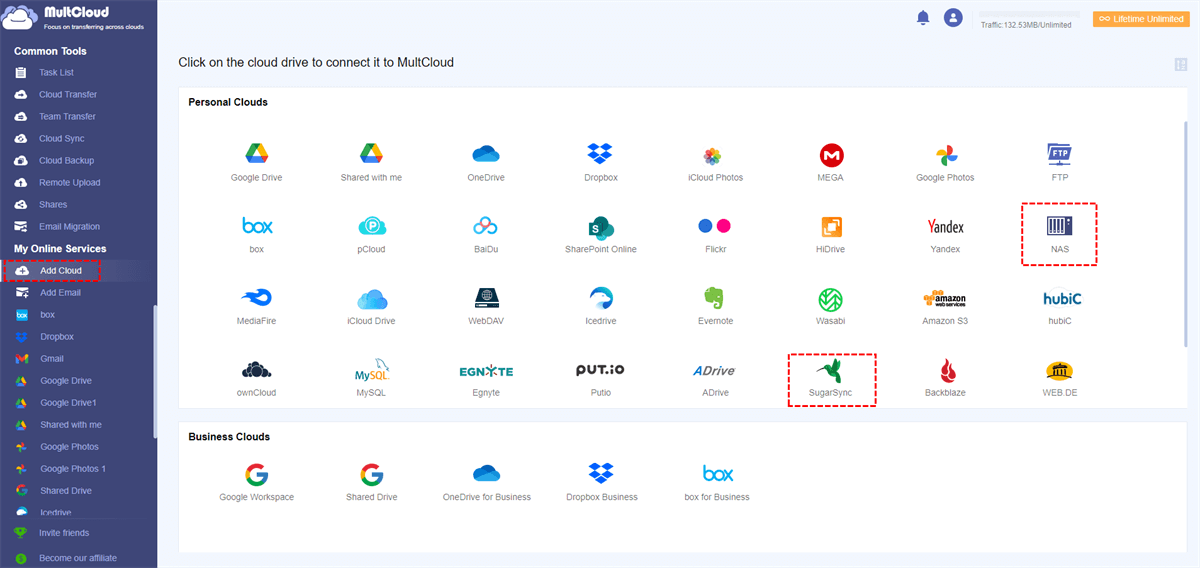Connect SharePoint Online
The height and width of the screenshot is (568, 1200).
[600, 226]
